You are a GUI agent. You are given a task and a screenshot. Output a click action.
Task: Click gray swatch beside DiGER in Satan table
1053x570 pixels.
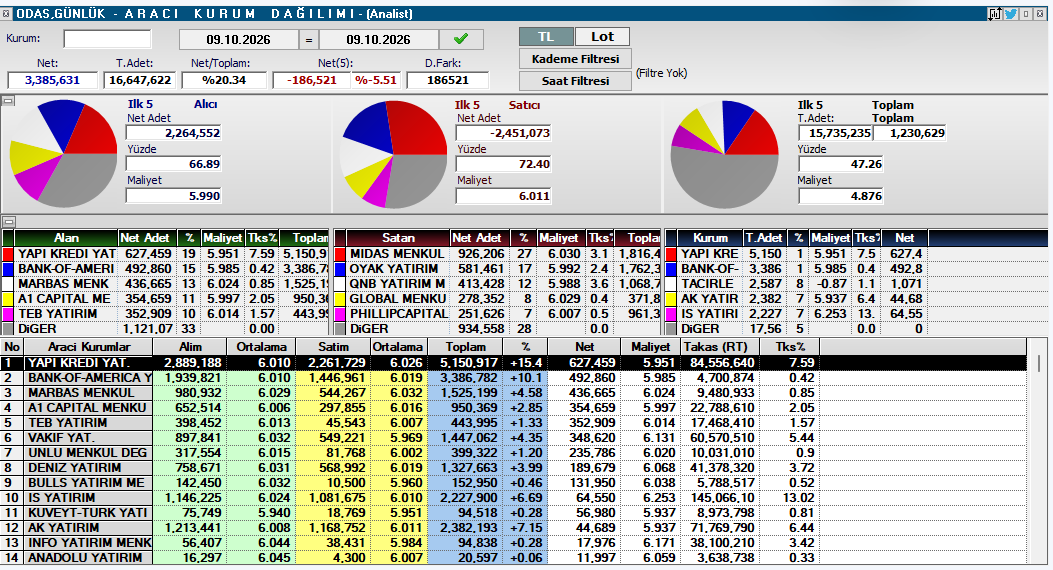coord(340,329)
